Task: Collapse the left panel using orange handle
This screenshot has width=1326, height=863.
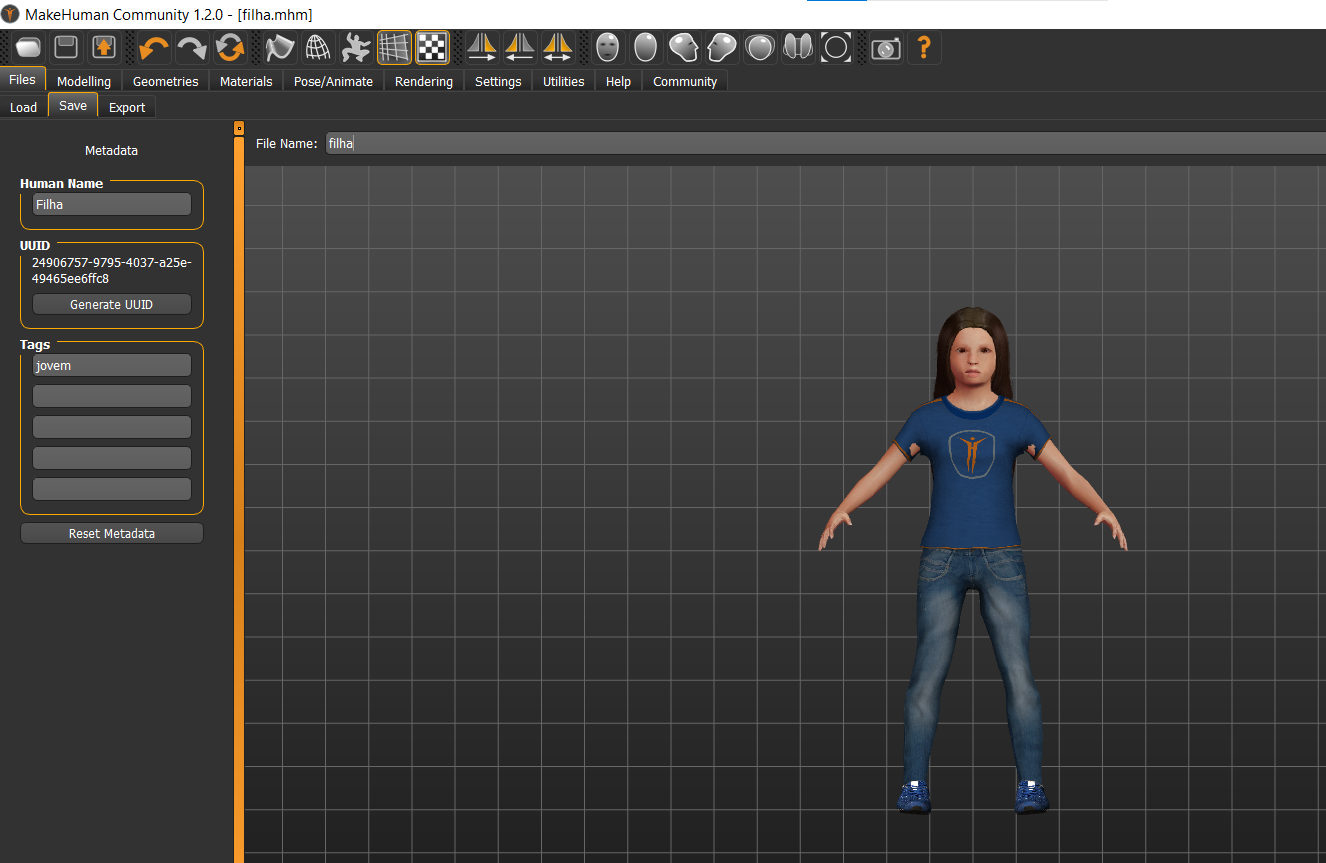Action: [x=239, y=128]
